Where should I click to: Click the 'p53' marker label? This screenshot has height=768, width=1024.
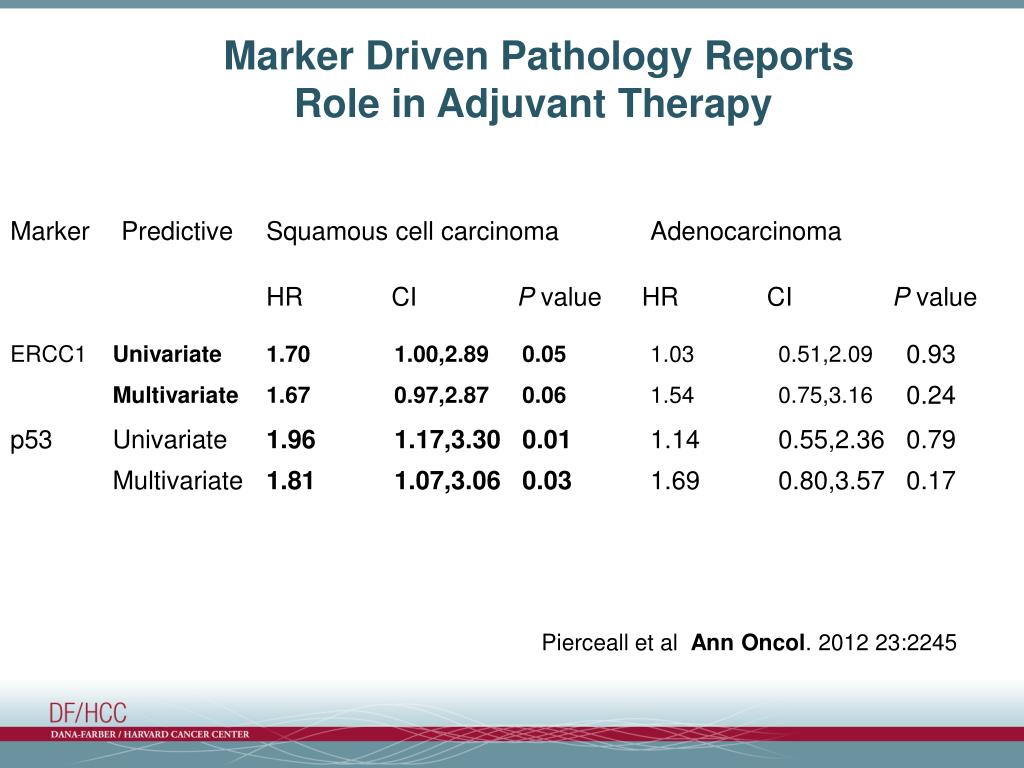31,440
